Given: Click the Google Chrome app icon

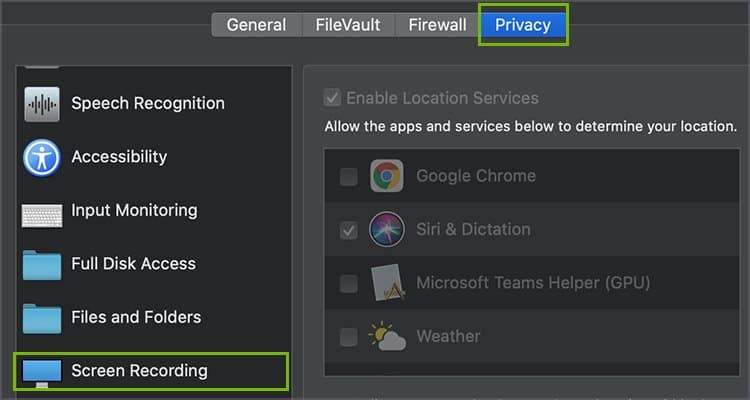Looking at the screenshot, I should 386,176.
